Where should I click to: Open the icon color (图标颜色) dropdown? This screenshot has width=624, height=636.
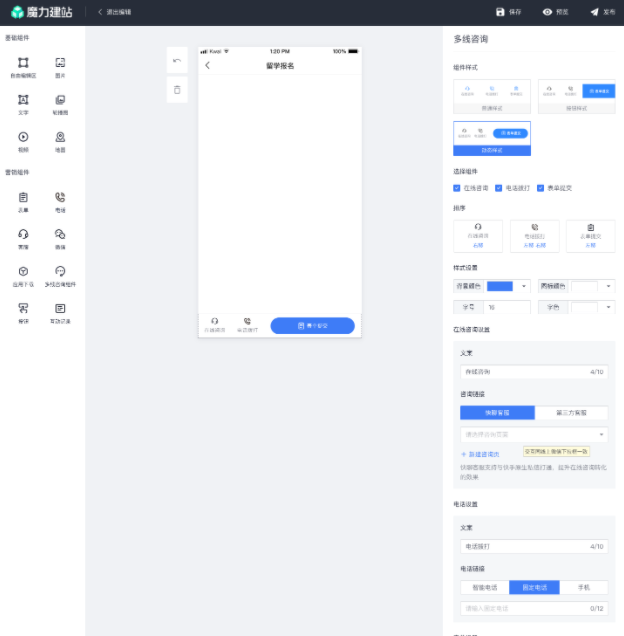(x=608, y=286)
